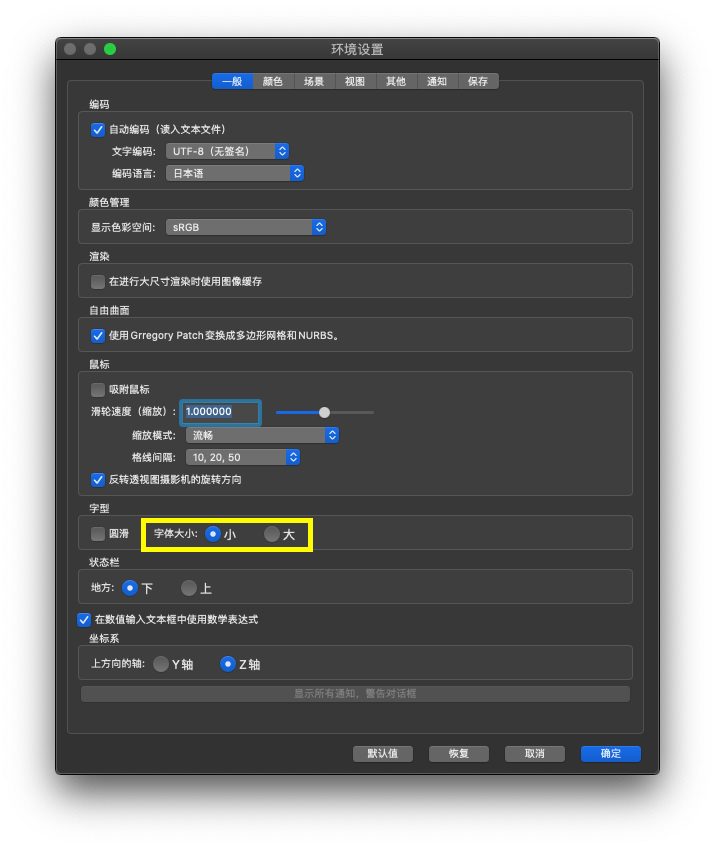Open the 缩放模式 流畅 dropdown

tap(262, 435)
